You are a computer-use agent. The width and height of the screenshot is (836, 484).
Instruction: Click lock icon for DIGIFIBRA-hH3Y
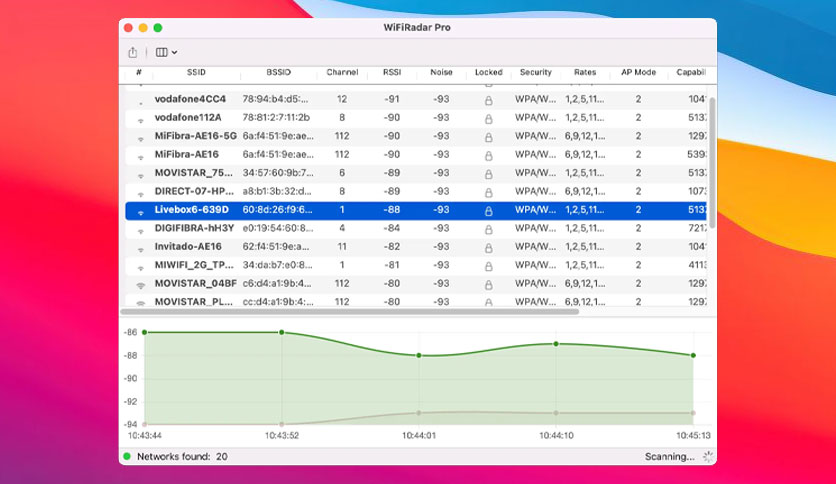488,229
